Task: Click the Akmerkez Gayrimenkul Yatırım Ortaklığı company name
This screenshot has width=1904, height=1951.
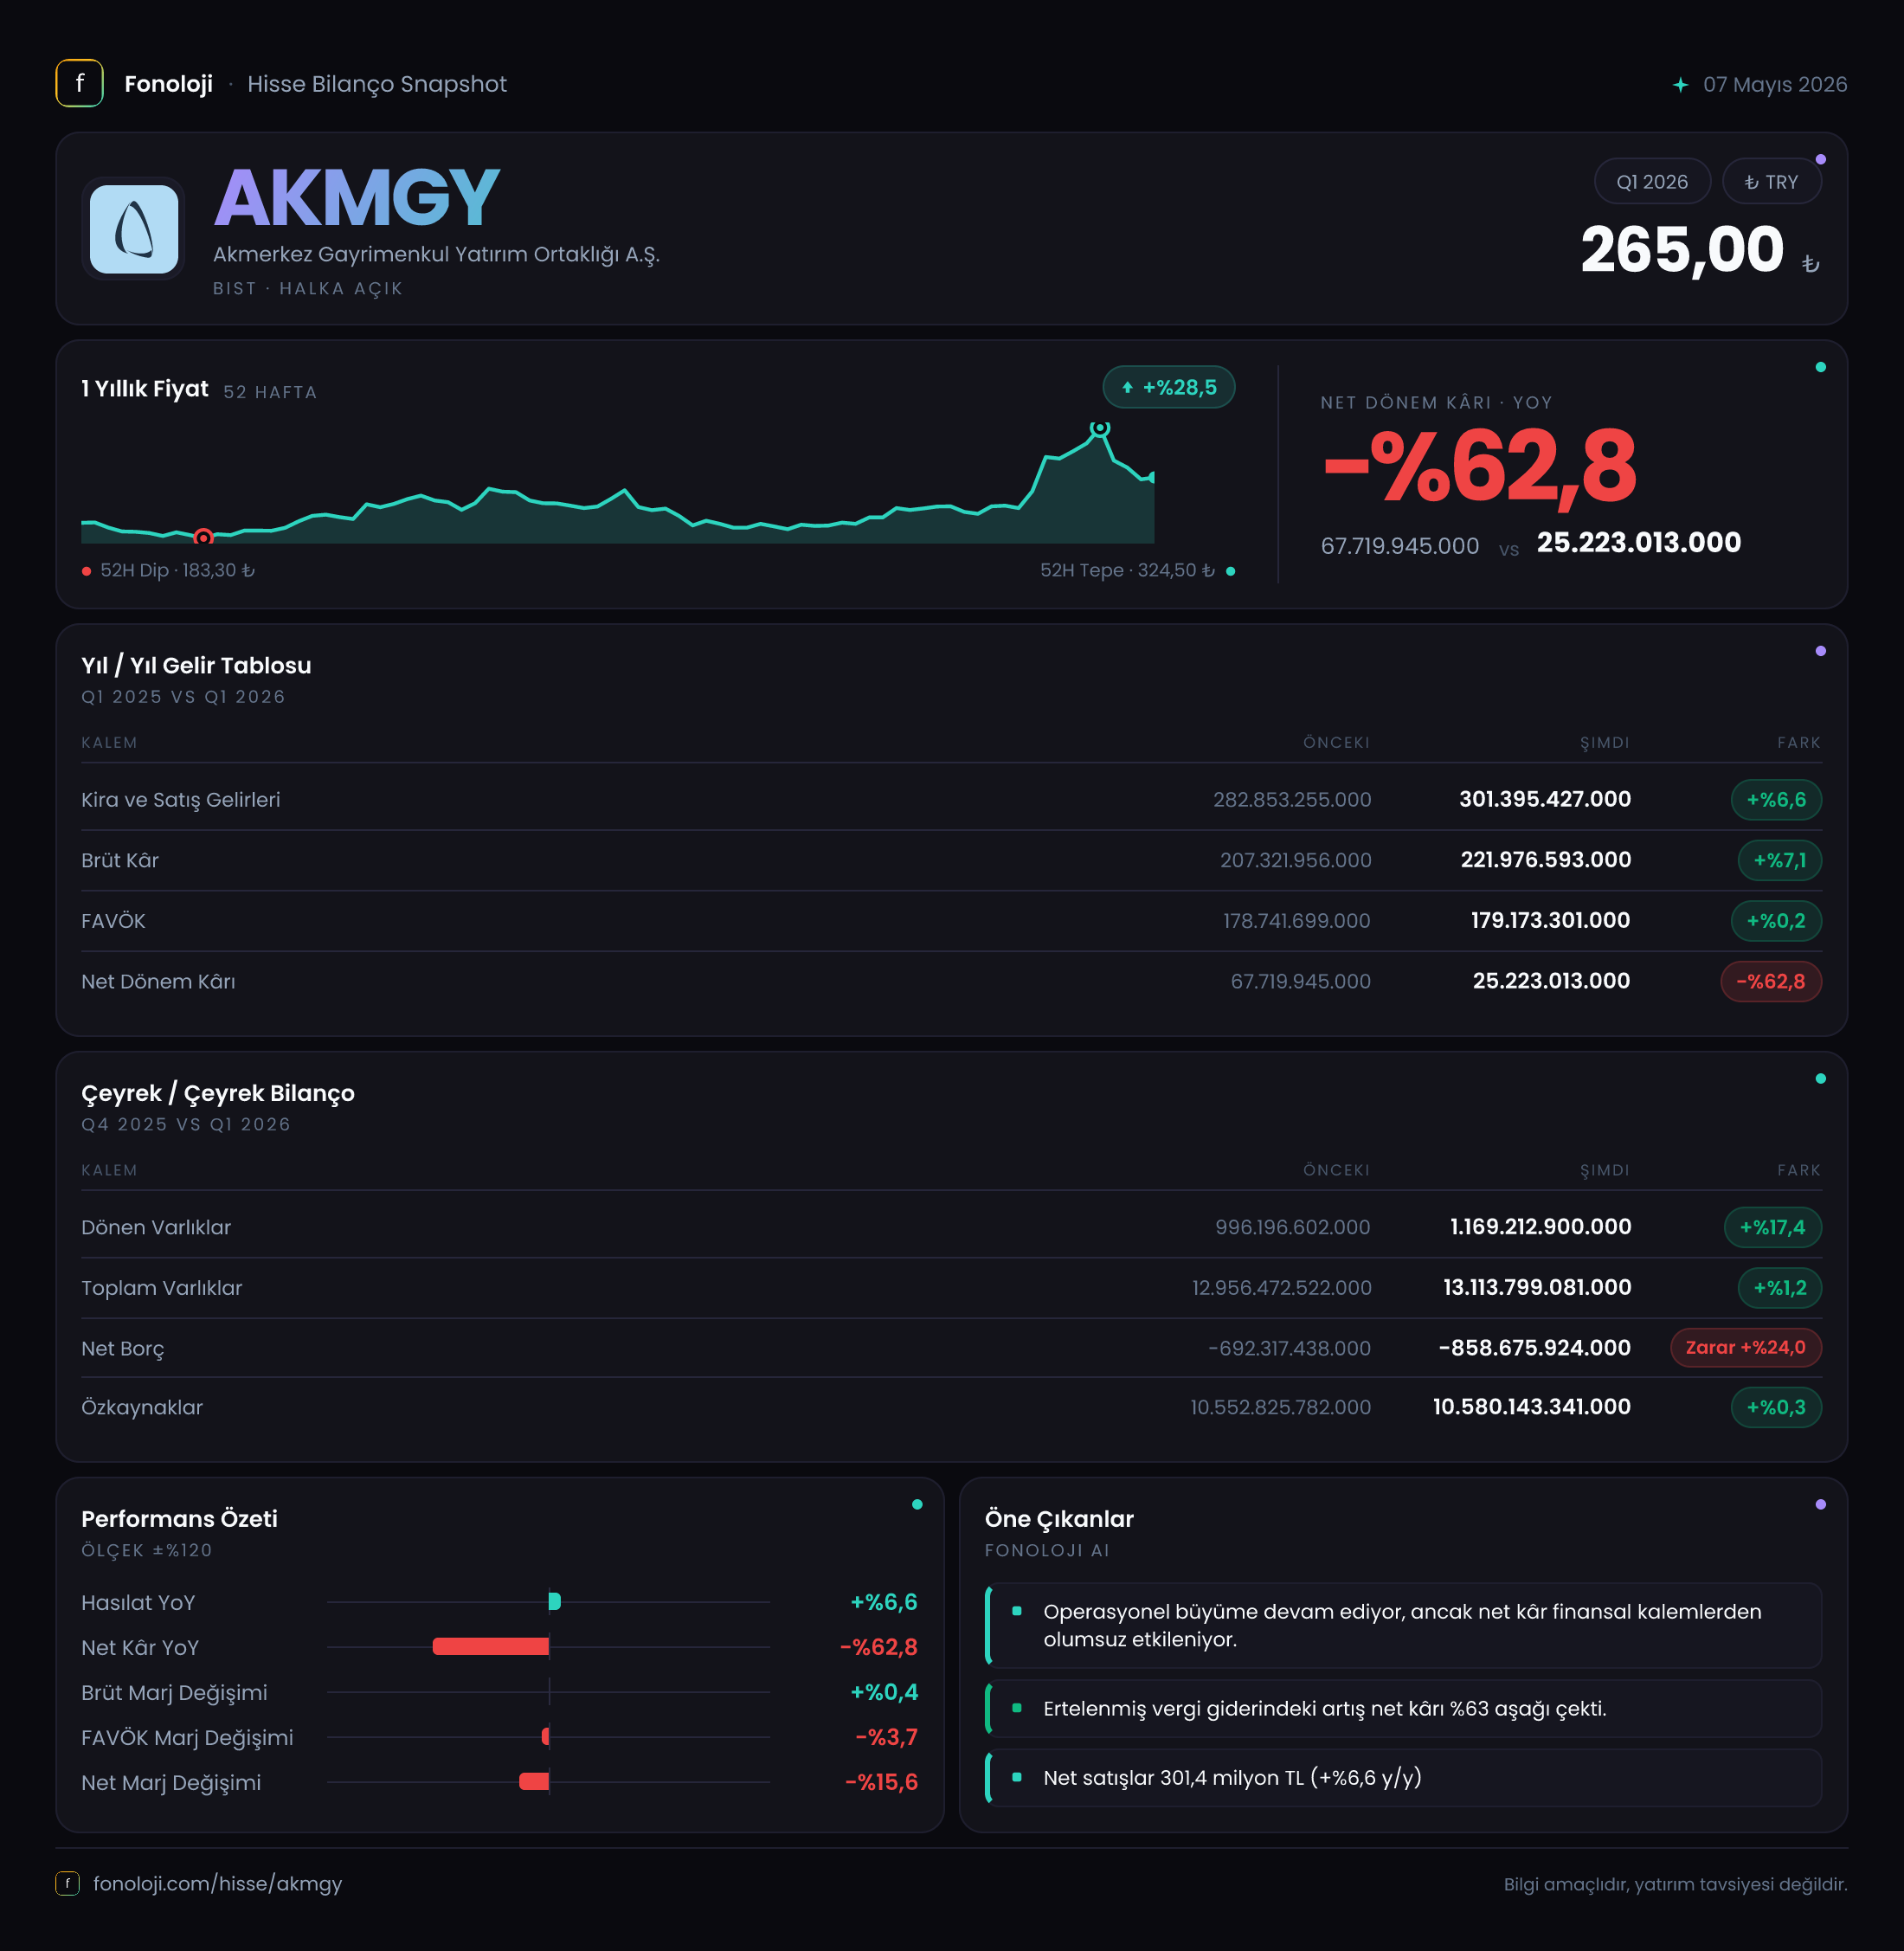Action: pos(436,255)
